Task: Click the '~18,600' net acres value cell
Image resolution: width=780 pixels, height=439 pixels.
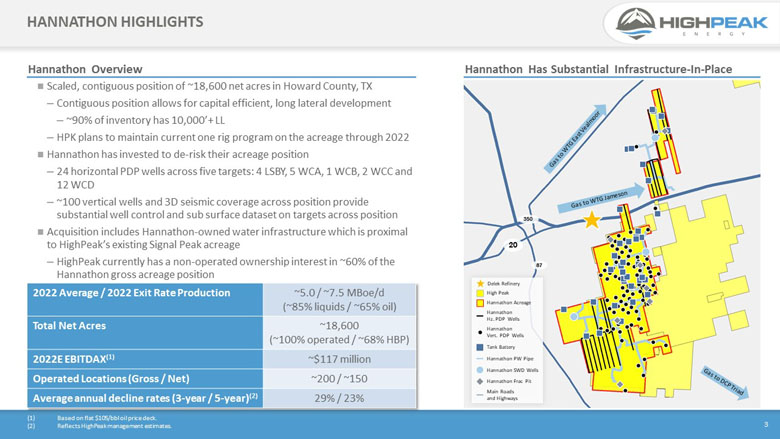Action: (339, 333)
